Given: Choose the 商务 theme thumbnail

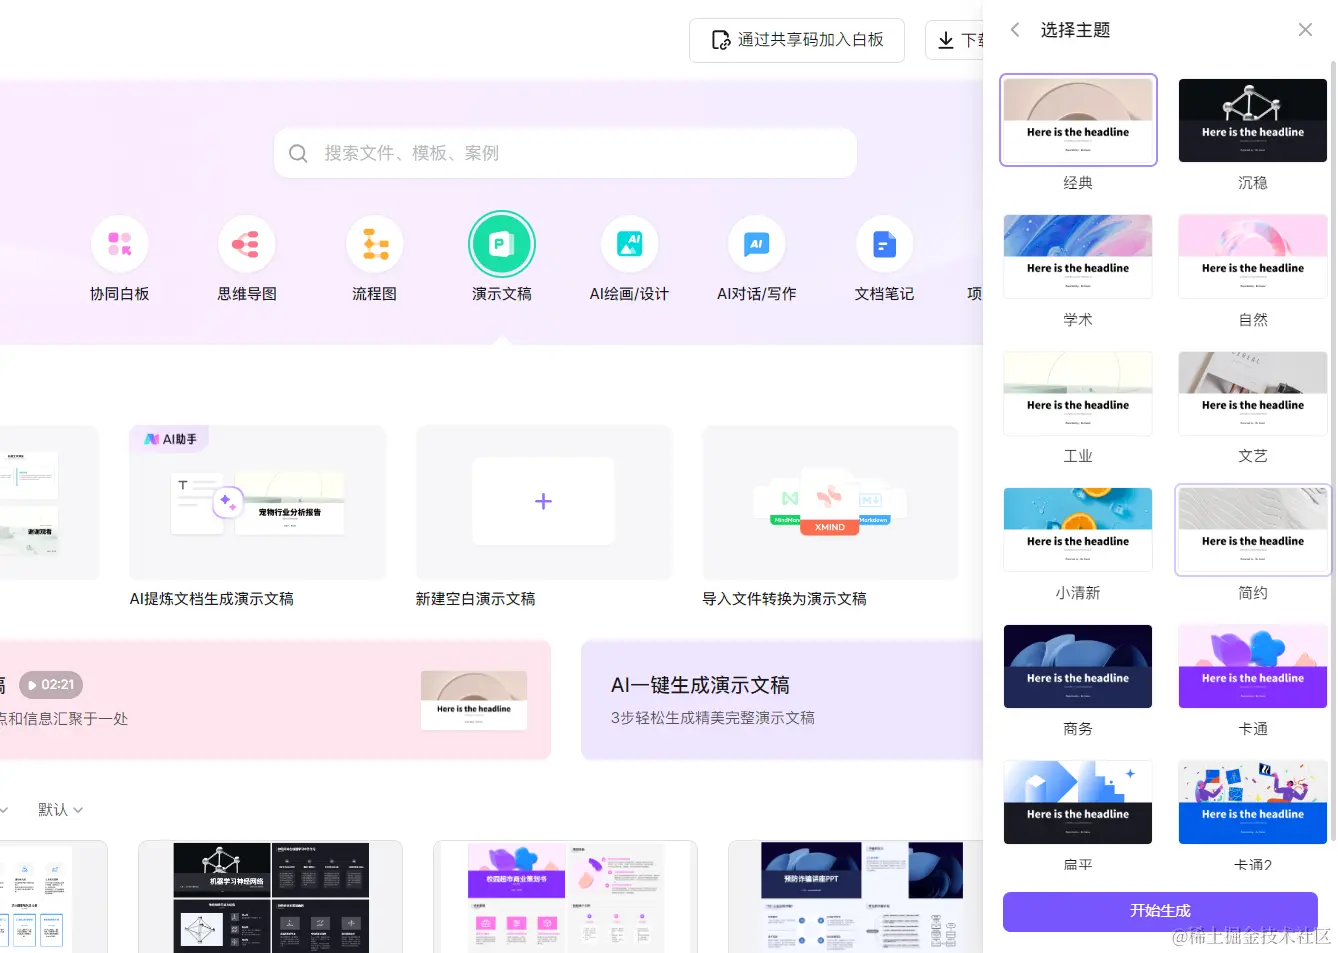Looking at the screenshot, I should coord(1078,666).
